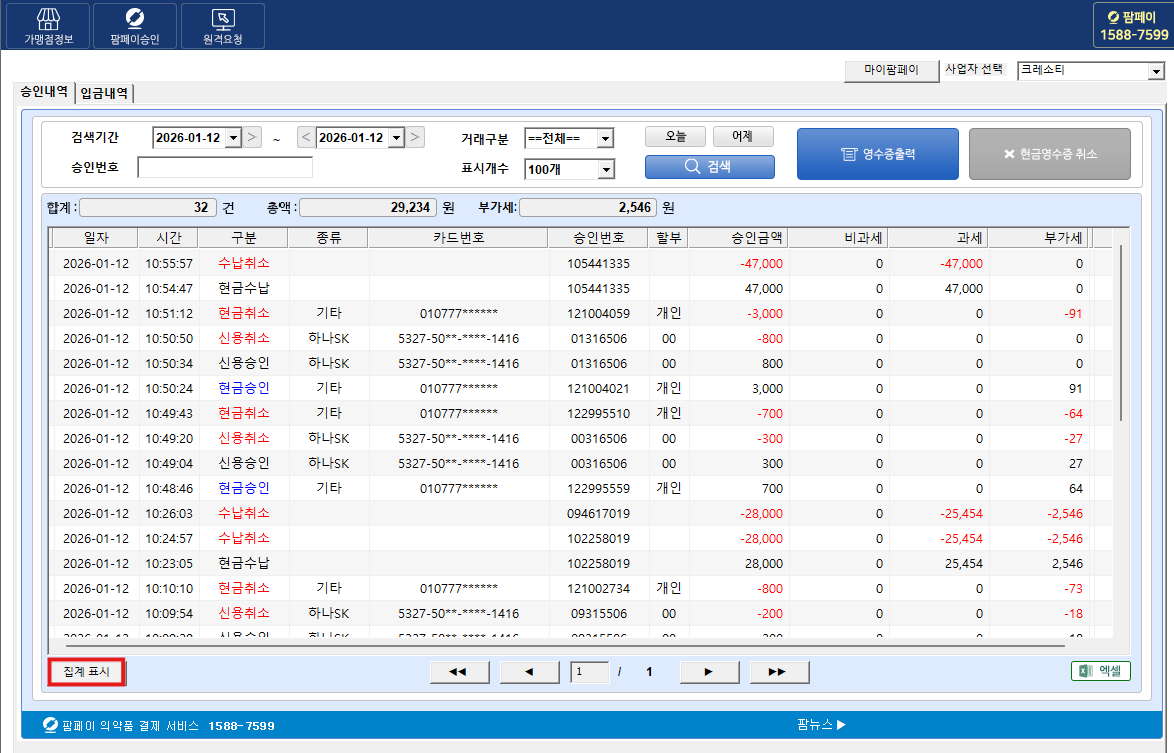Go to the next results page

[708, 672]
